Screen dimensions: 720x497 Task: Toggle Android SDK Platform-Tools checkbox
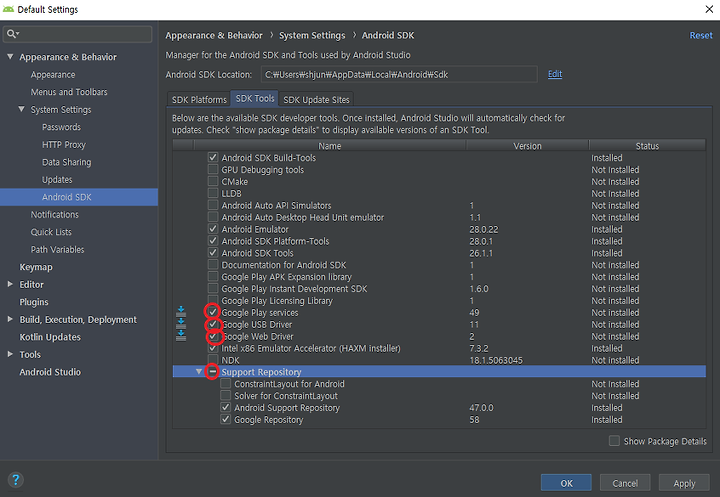pos(213,241)
